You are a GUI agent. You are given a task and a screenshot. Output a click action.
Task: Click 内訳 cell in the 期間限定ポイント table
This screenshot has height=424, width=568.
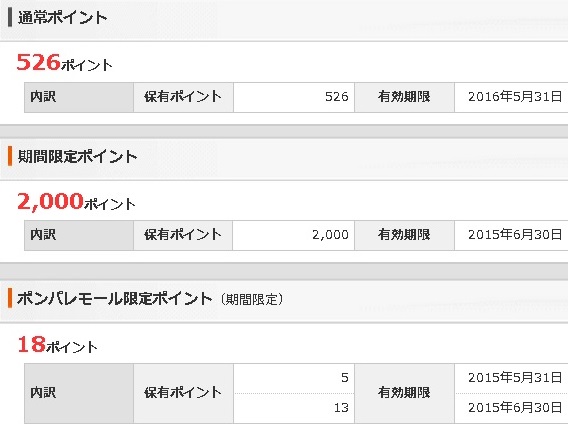[79, 235]
